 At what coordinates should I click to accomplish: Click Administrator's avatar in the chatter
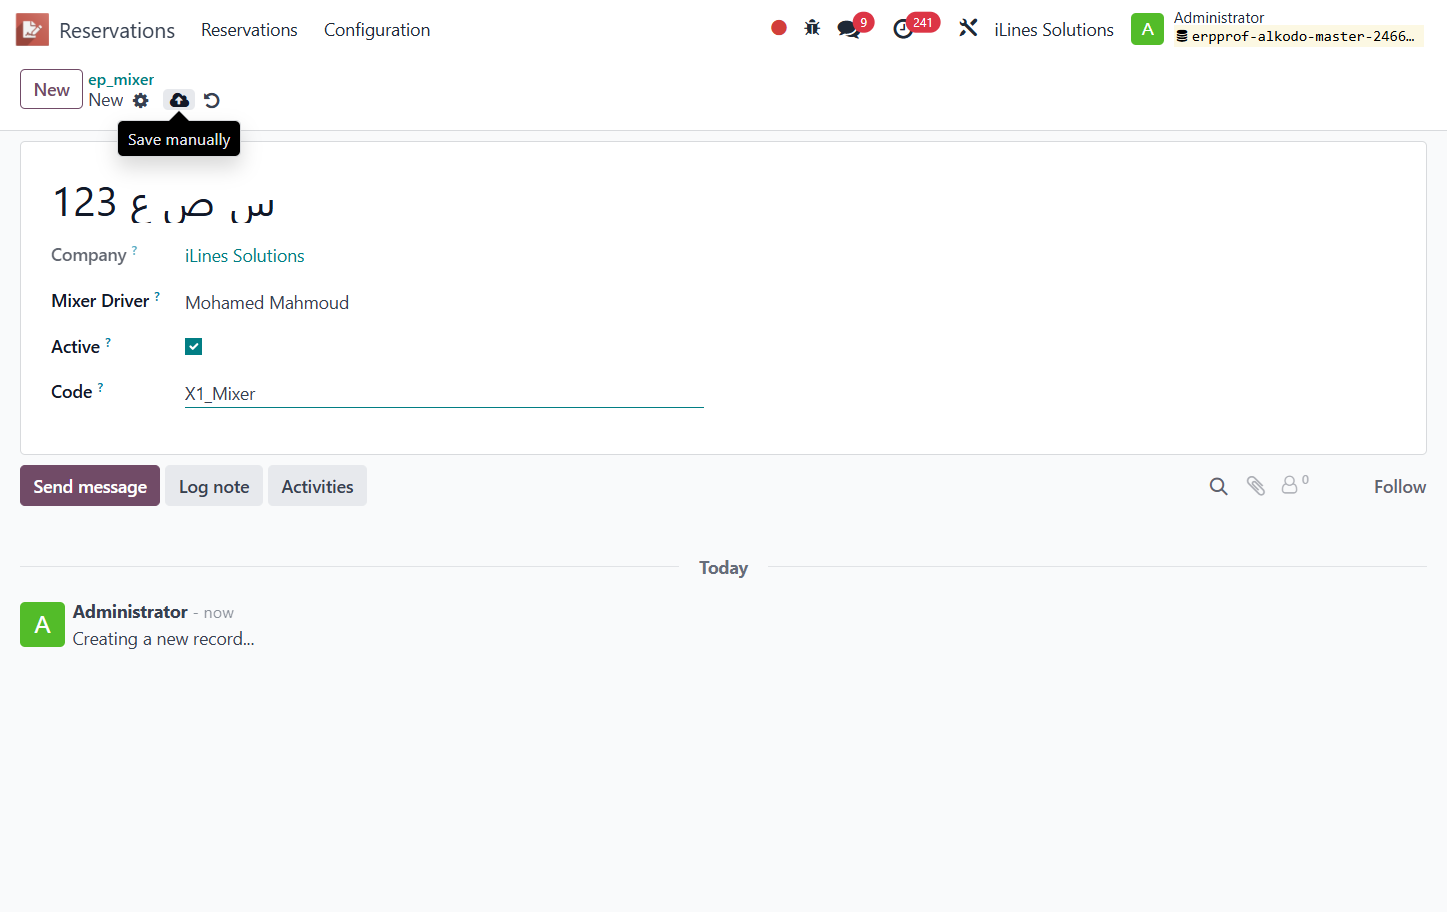[42, 625]
